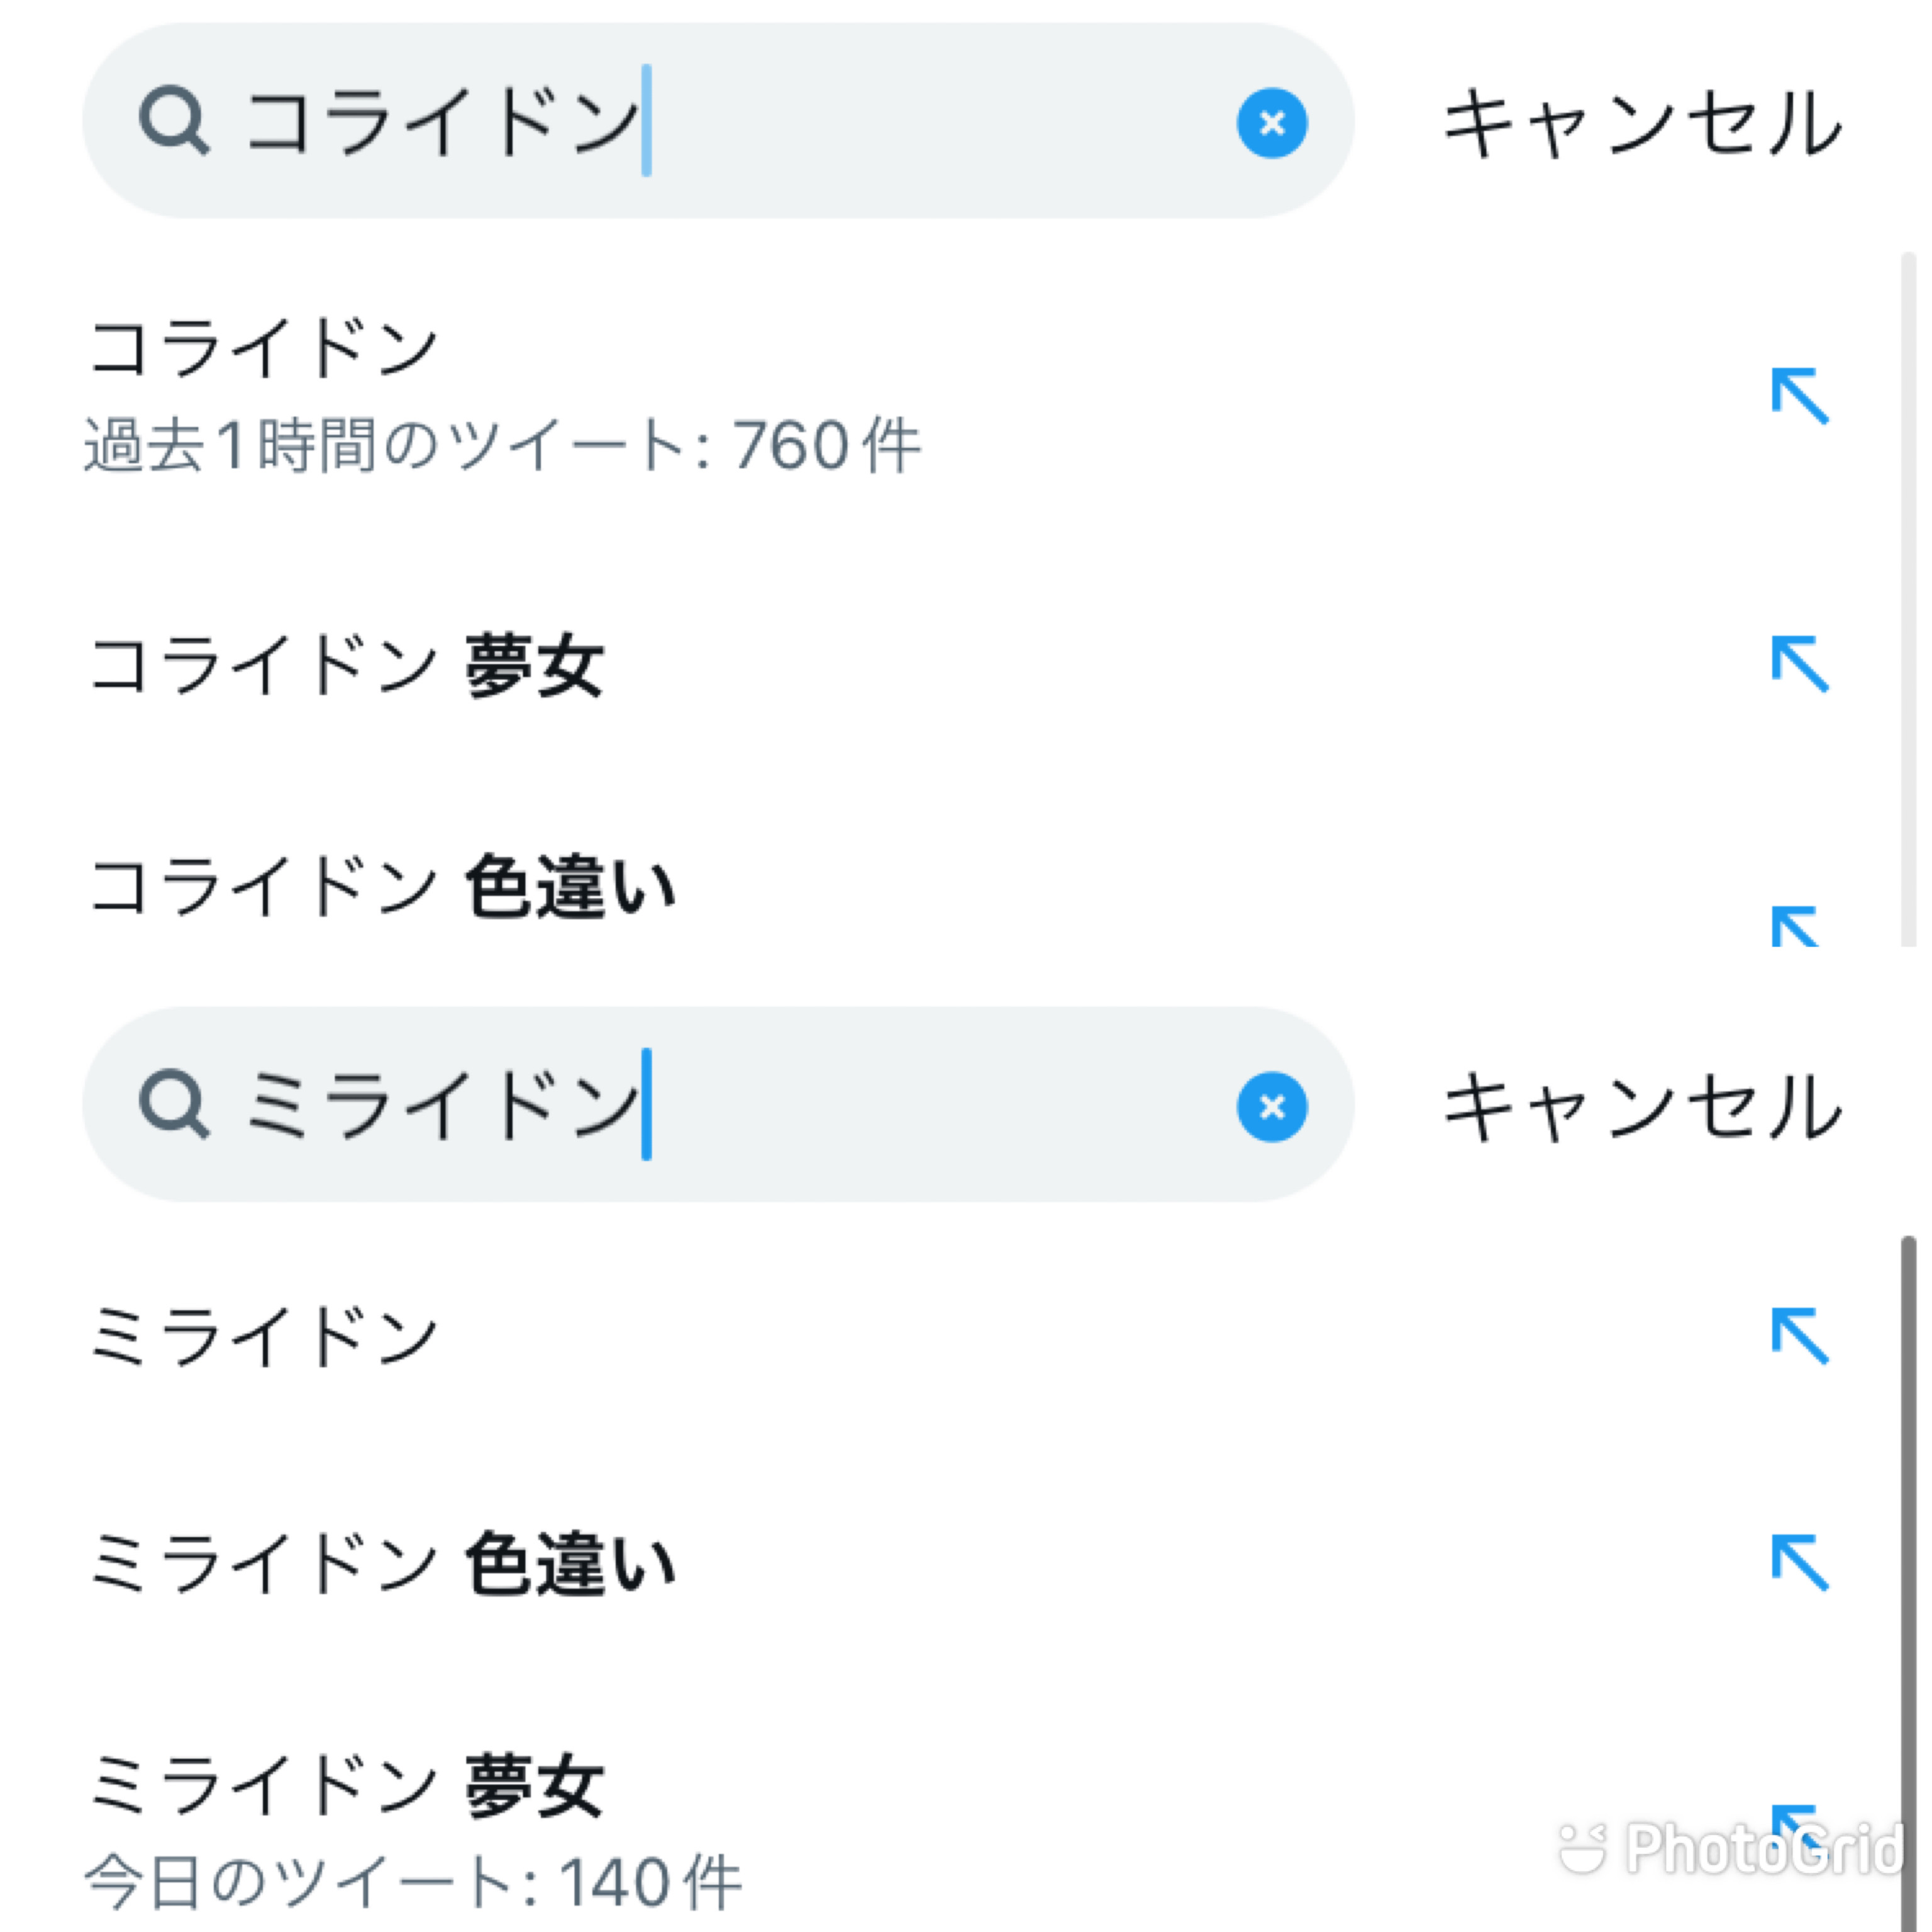Viewport: 1932px width, 1932px height.
Task: Fill query using arrow beside コライドン 色違い
Action: [1795, 925]
